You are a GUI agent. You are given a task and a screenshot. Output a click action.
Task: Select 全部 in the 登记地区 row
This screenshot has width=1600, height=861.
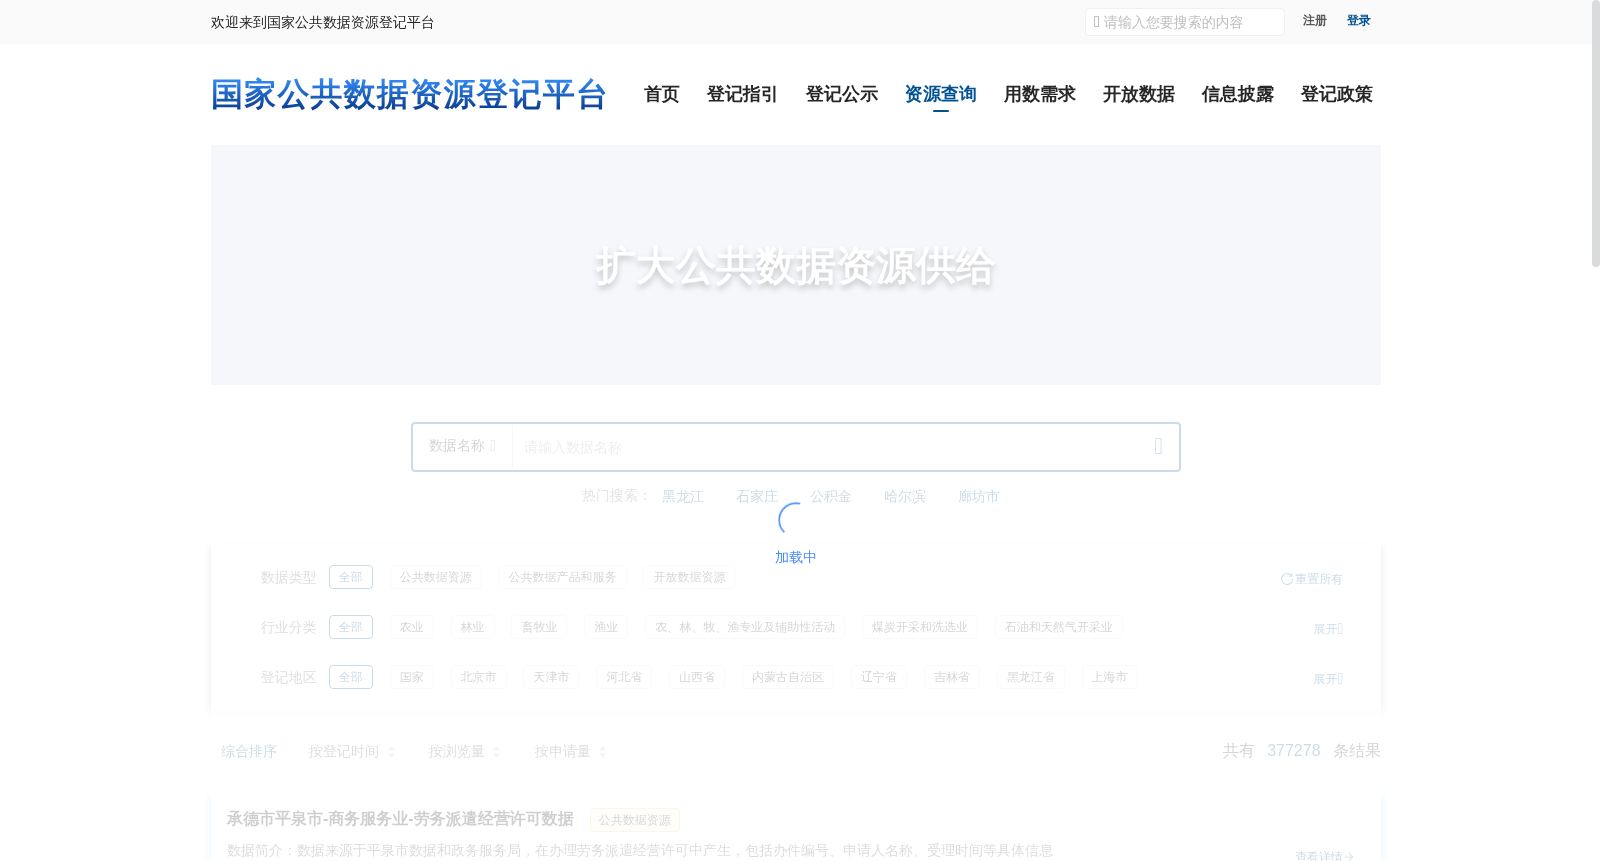point(351,677)
